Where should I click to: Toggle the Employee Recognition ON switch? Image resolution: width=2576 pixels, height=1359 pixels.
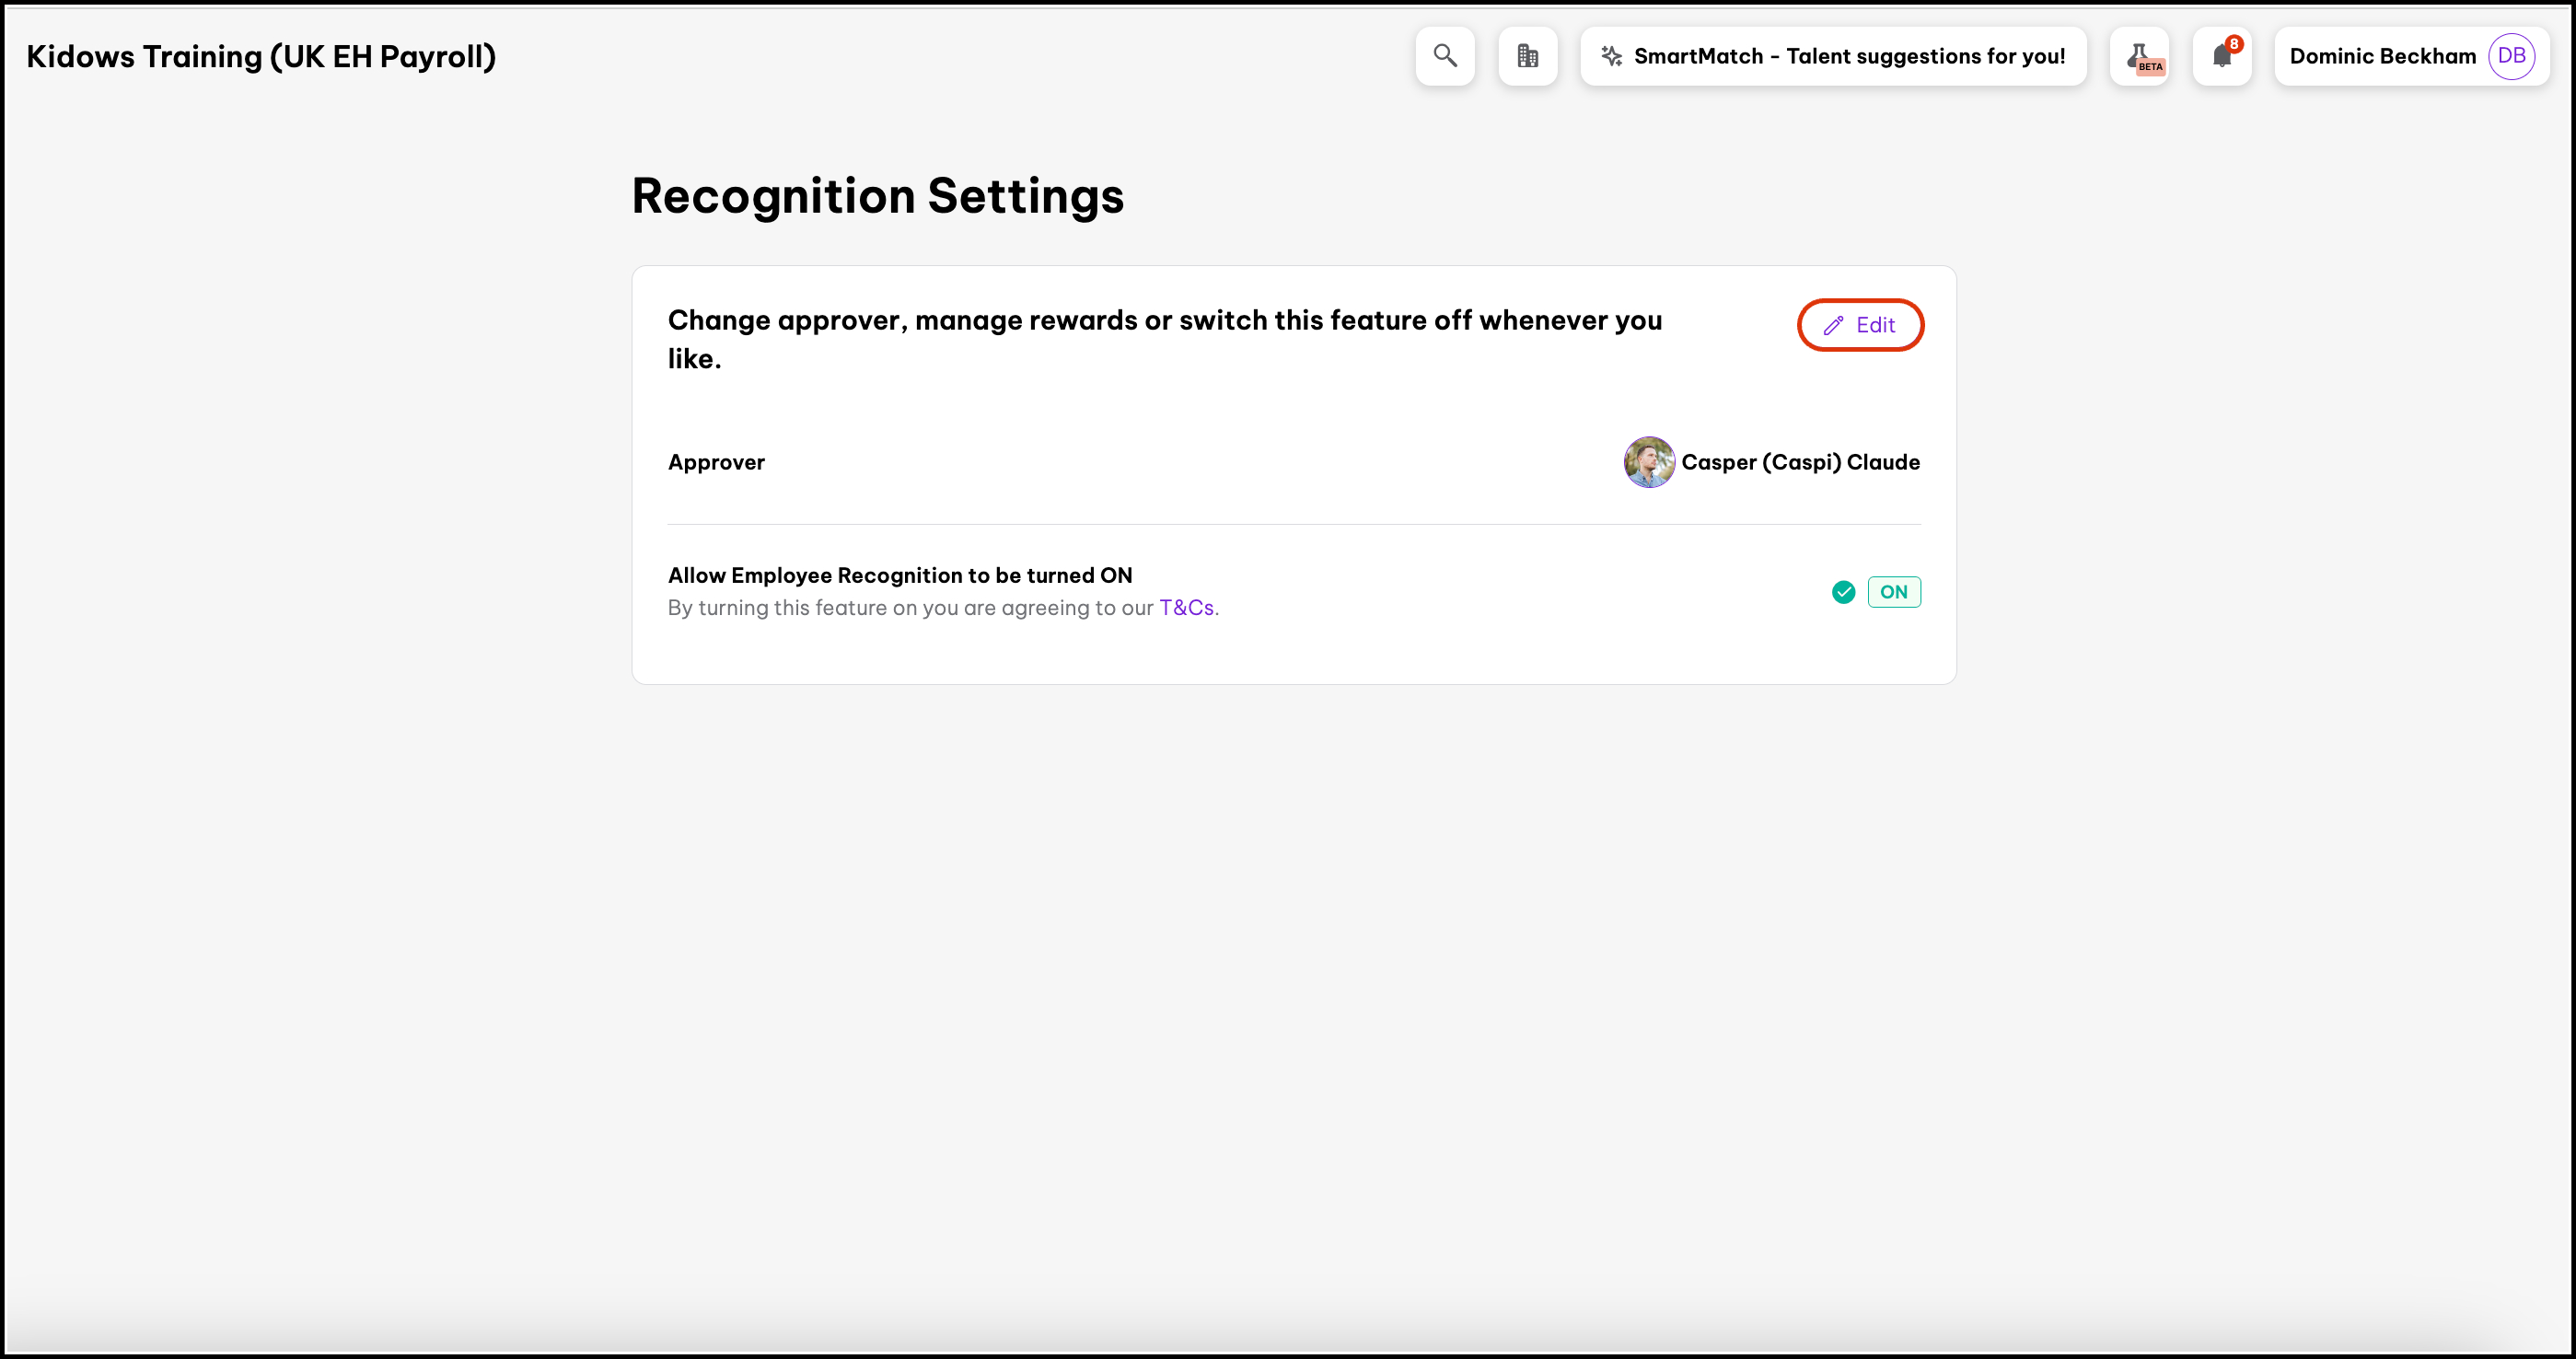point(1893,592)
